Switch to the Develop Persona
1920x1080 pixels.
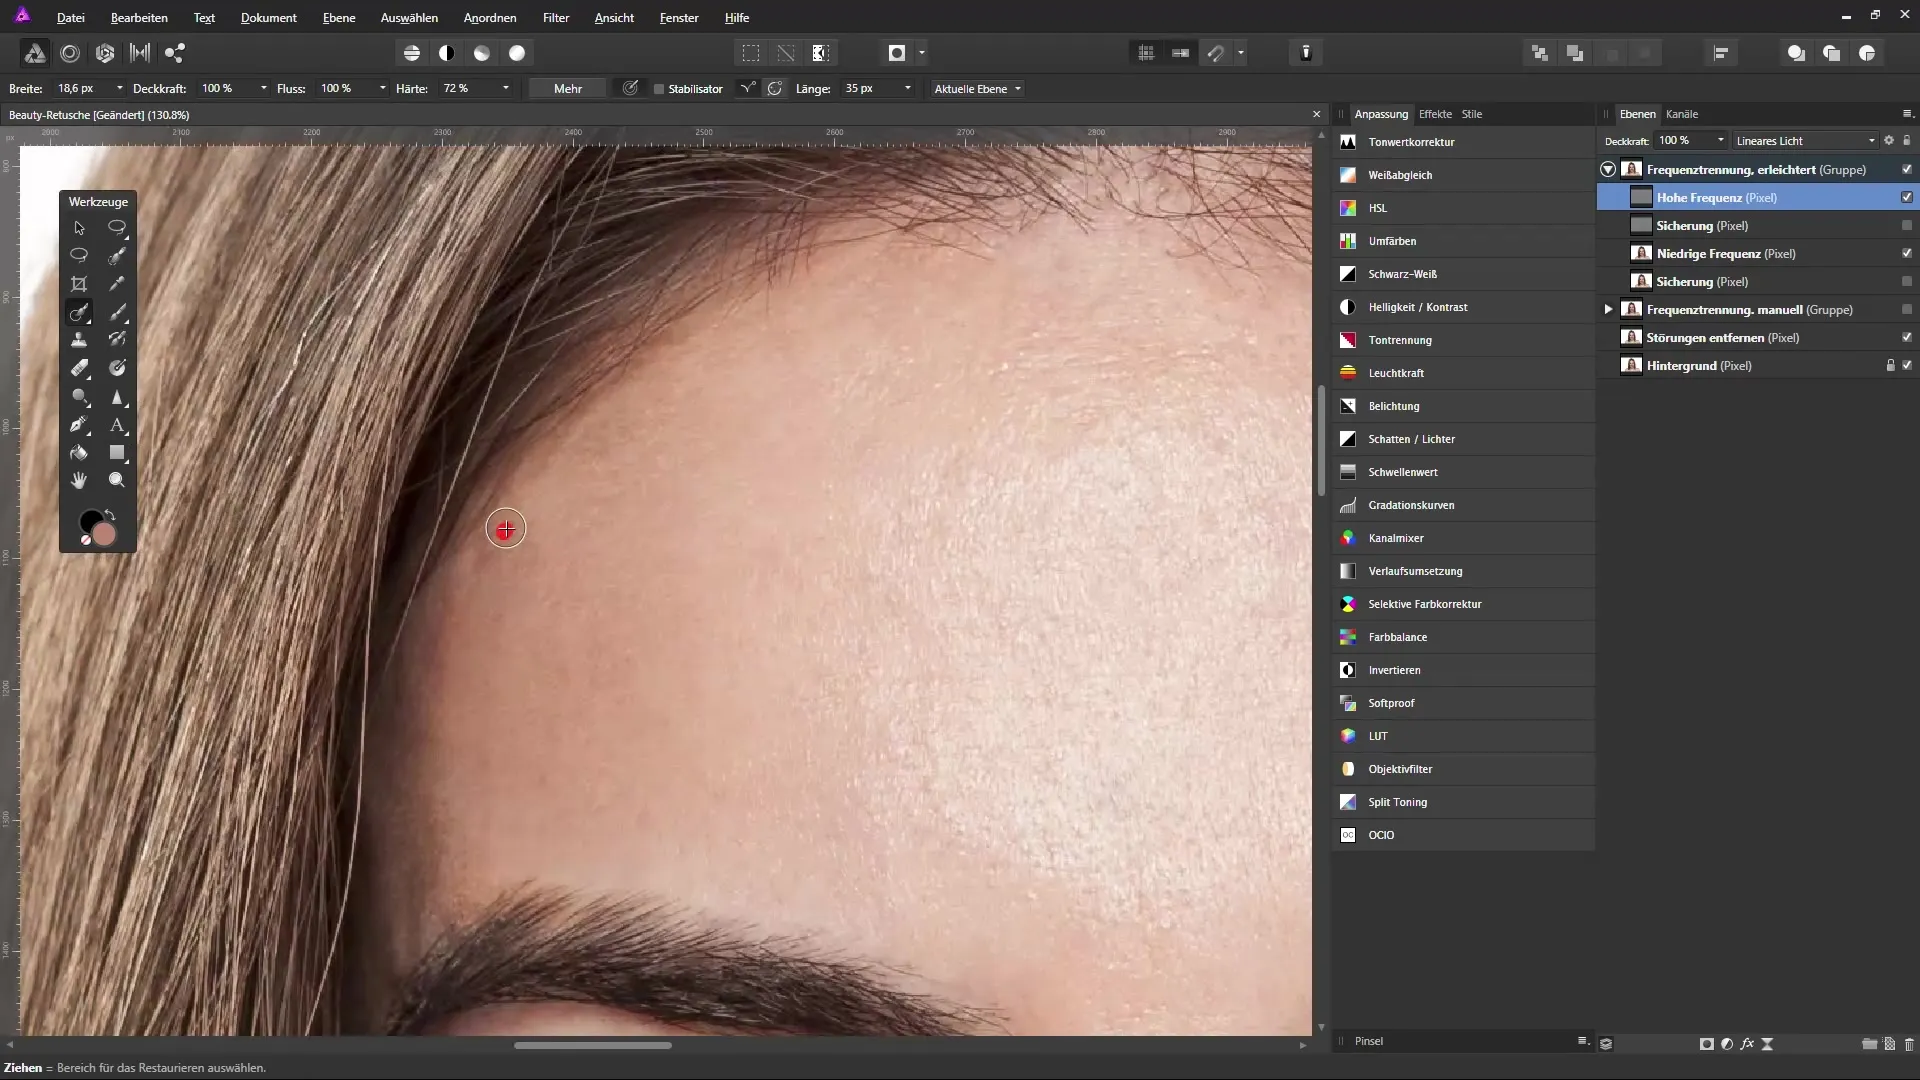[105, 53]
